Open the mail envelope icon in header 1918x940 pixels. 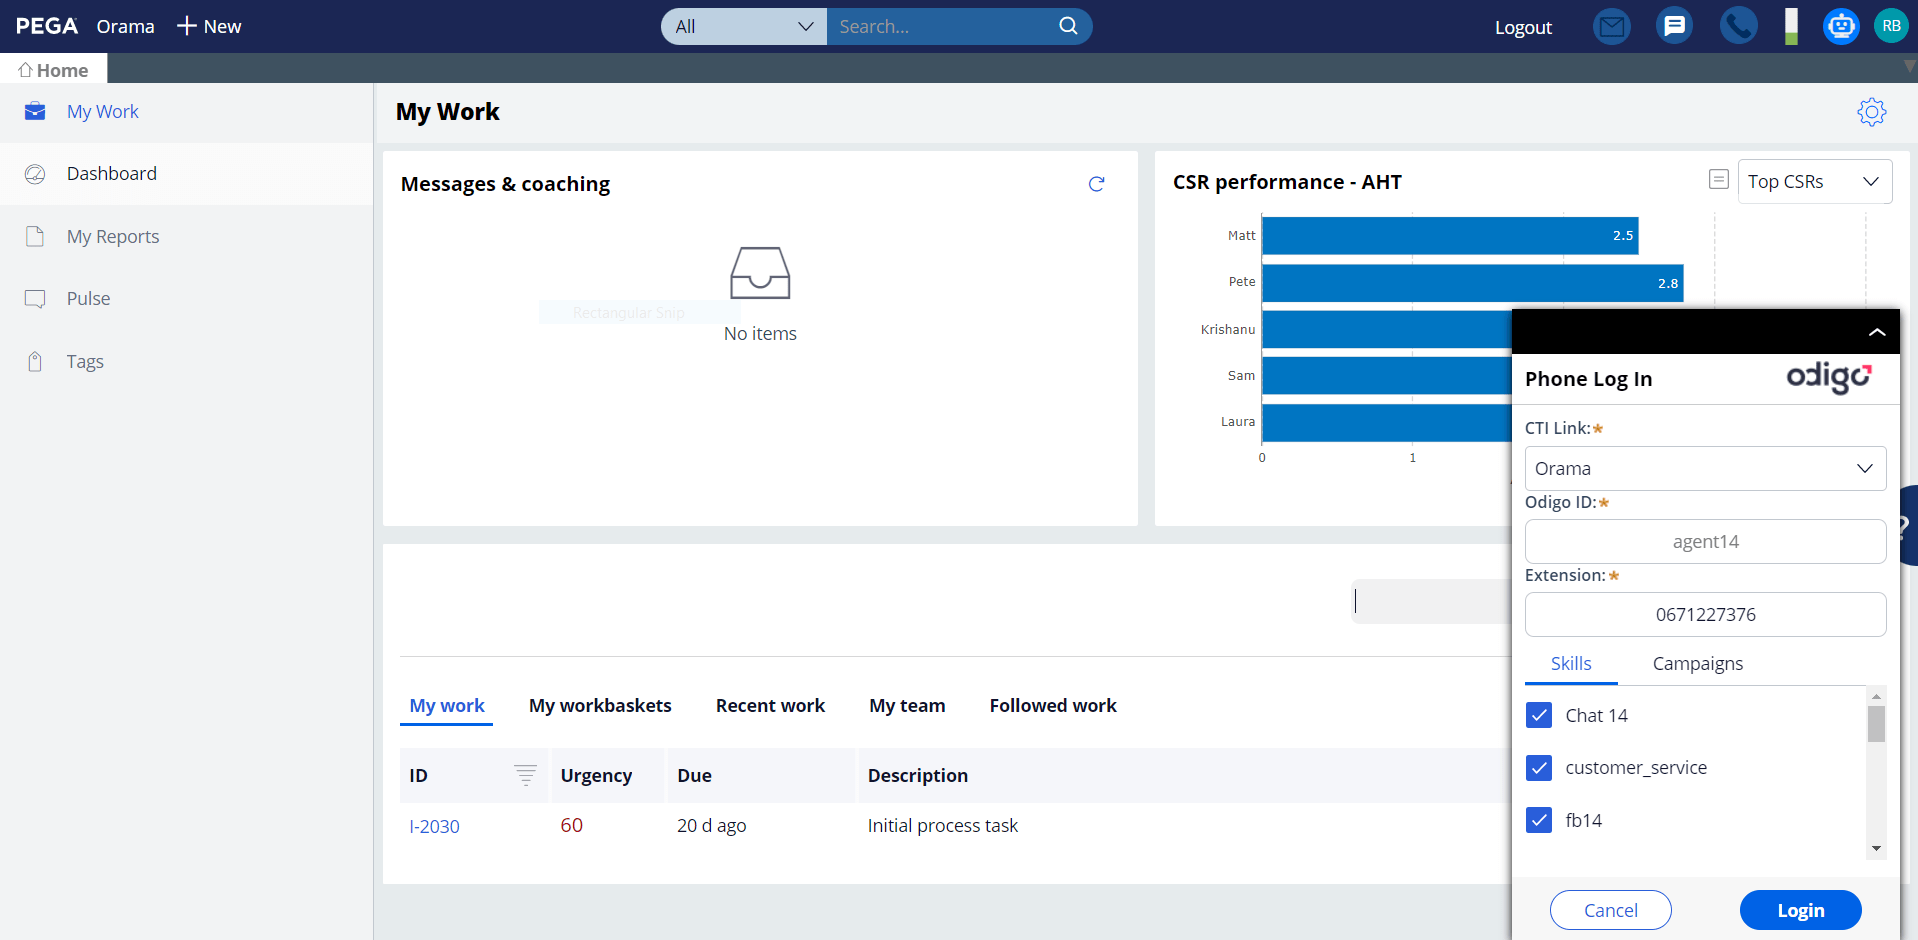pos(1611,27)
